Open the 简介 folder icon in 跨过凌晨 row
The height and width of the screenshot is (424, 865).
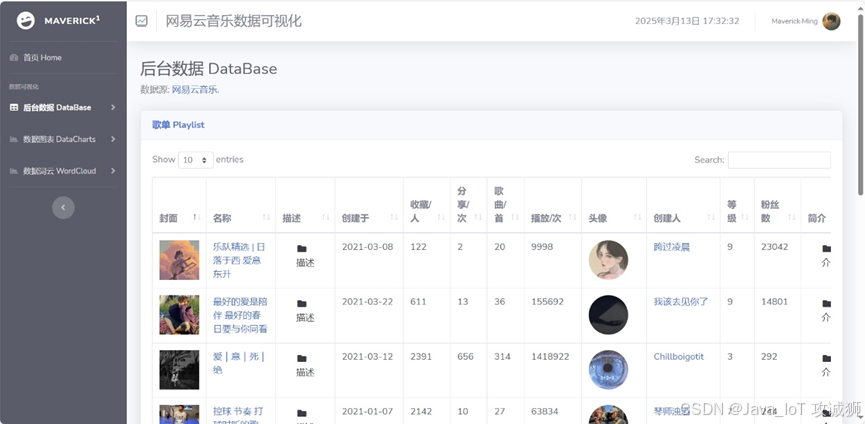pyautogui.click(x=826, y=249)
